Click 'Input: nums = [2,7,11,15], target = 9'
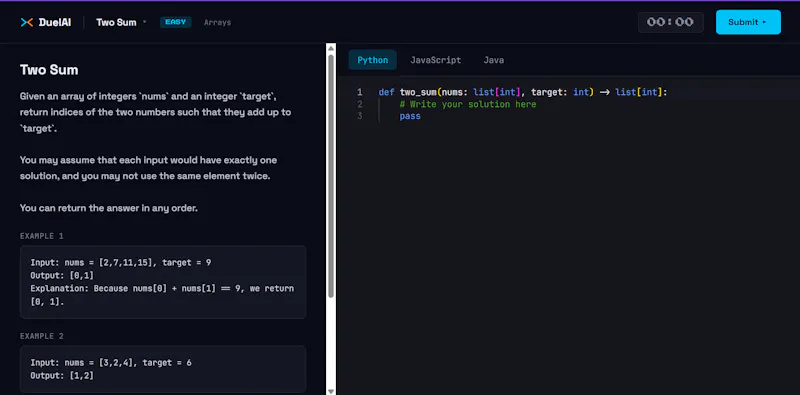Viewport: 800px width, 395px height. (121, 262)
